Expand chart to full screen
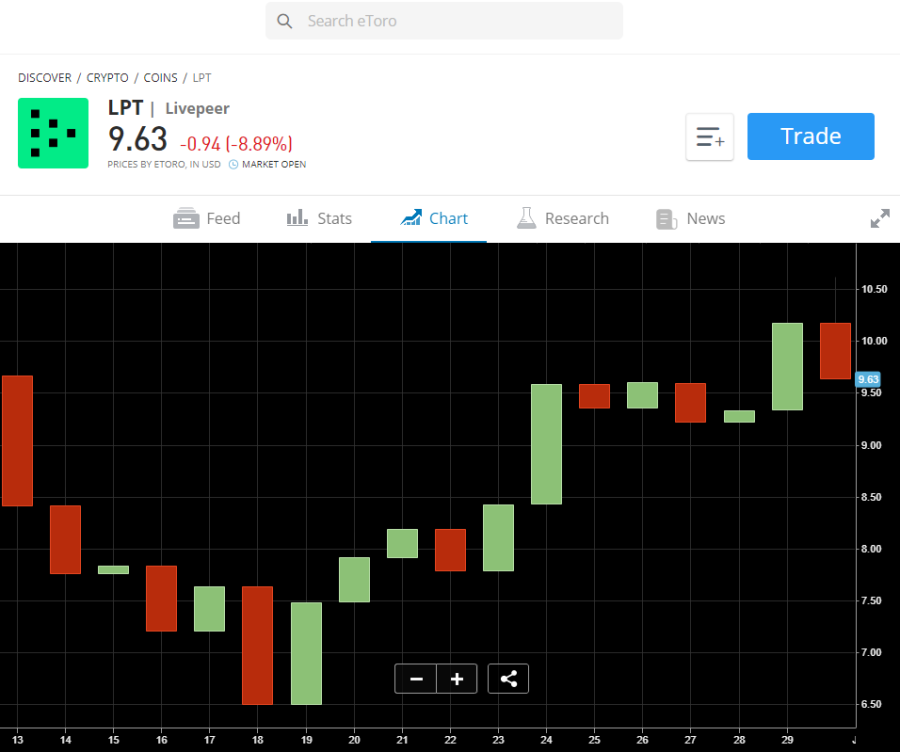 click(x=880, y=219)
